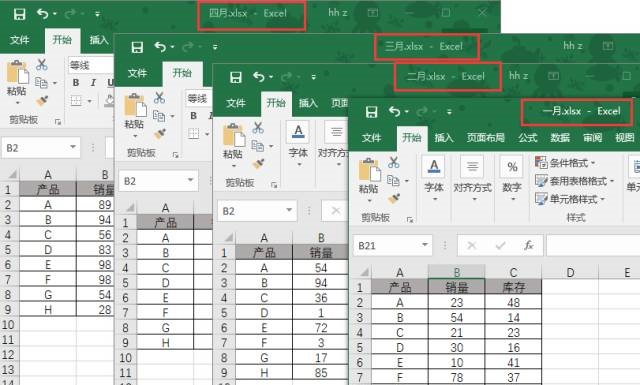Click the Save icon in 一月.xlsx window

click(371, 111)
